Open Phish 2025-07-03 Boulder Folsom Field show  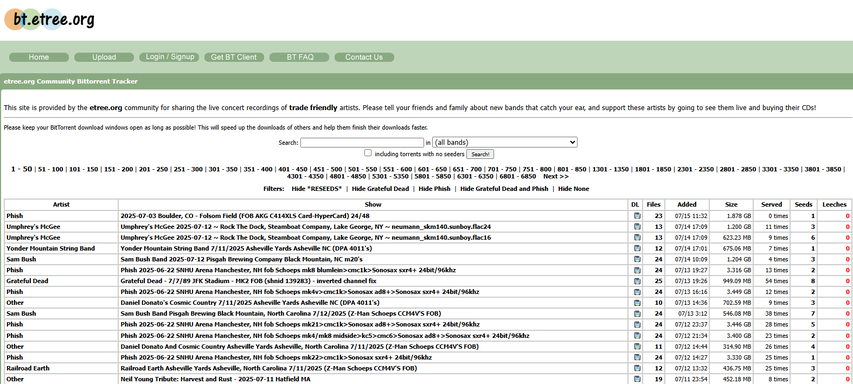(245, 216)
